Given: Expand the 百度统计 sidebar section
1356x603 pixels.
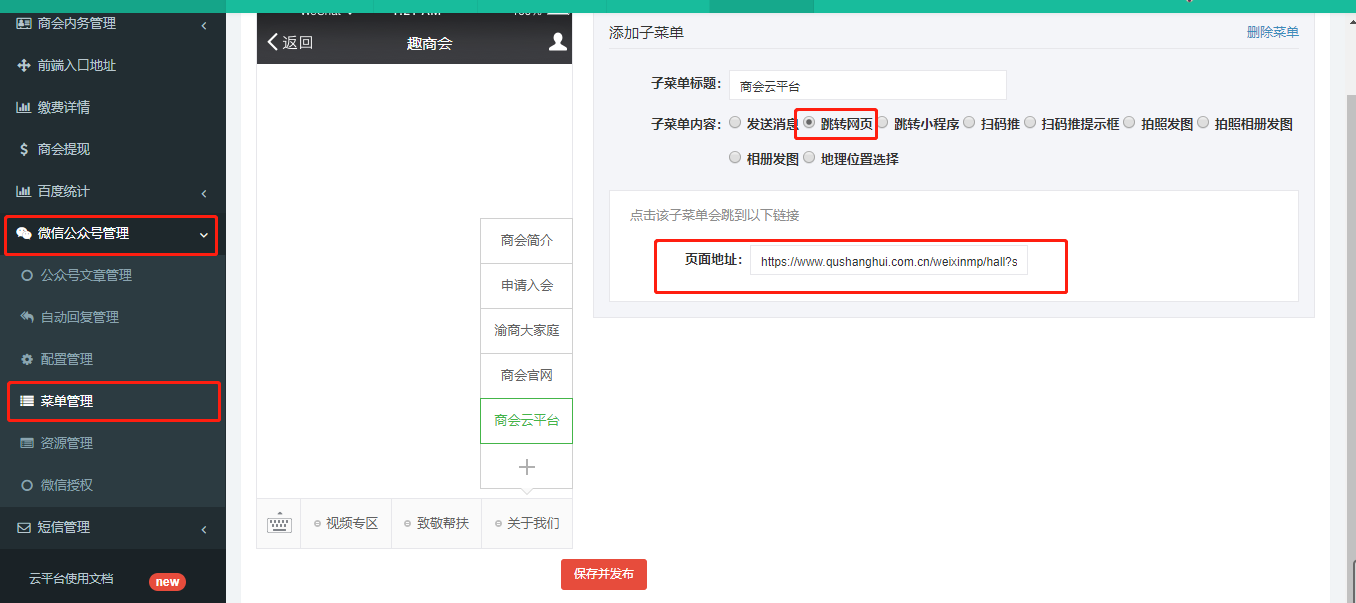Looking at the screenshot, I should click(204, 192).
